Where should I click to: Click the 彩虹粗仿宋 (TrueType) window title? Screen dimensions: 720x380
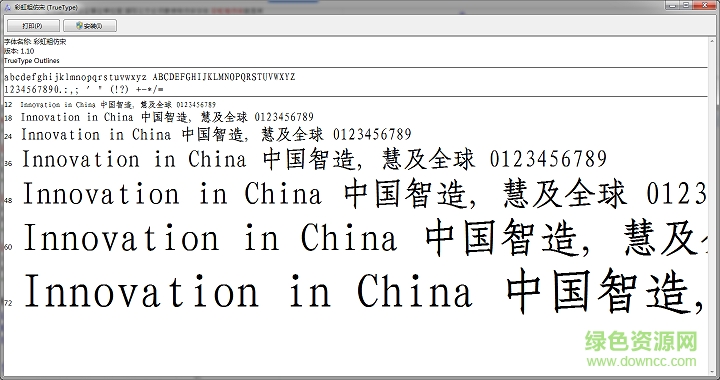pos(46,8)
